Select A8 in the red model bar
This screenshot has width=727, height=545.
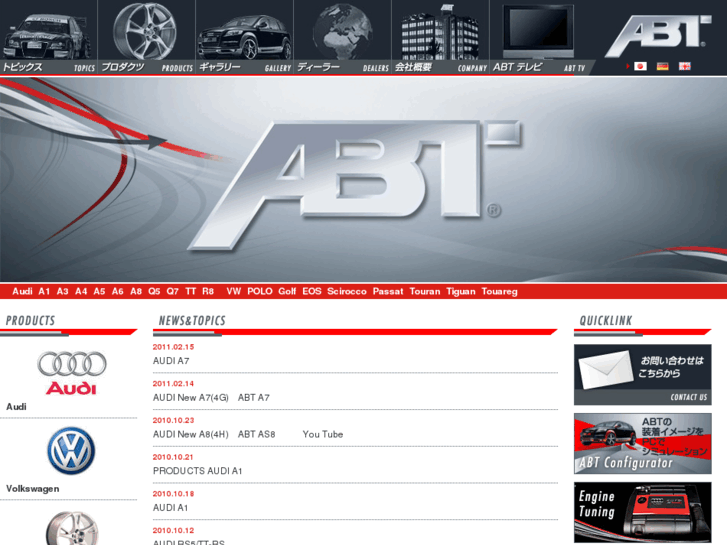point(136,291)
